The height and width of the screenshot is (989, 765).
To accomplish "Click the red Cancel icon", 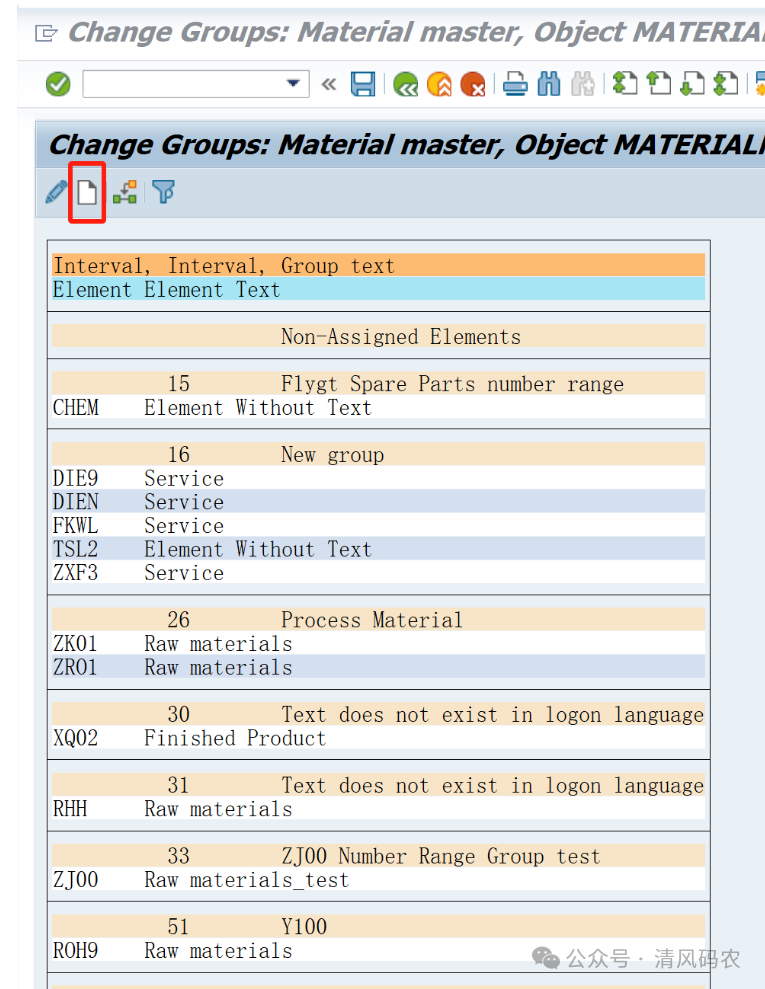I will pyautogui.click(x=472, y=84).
